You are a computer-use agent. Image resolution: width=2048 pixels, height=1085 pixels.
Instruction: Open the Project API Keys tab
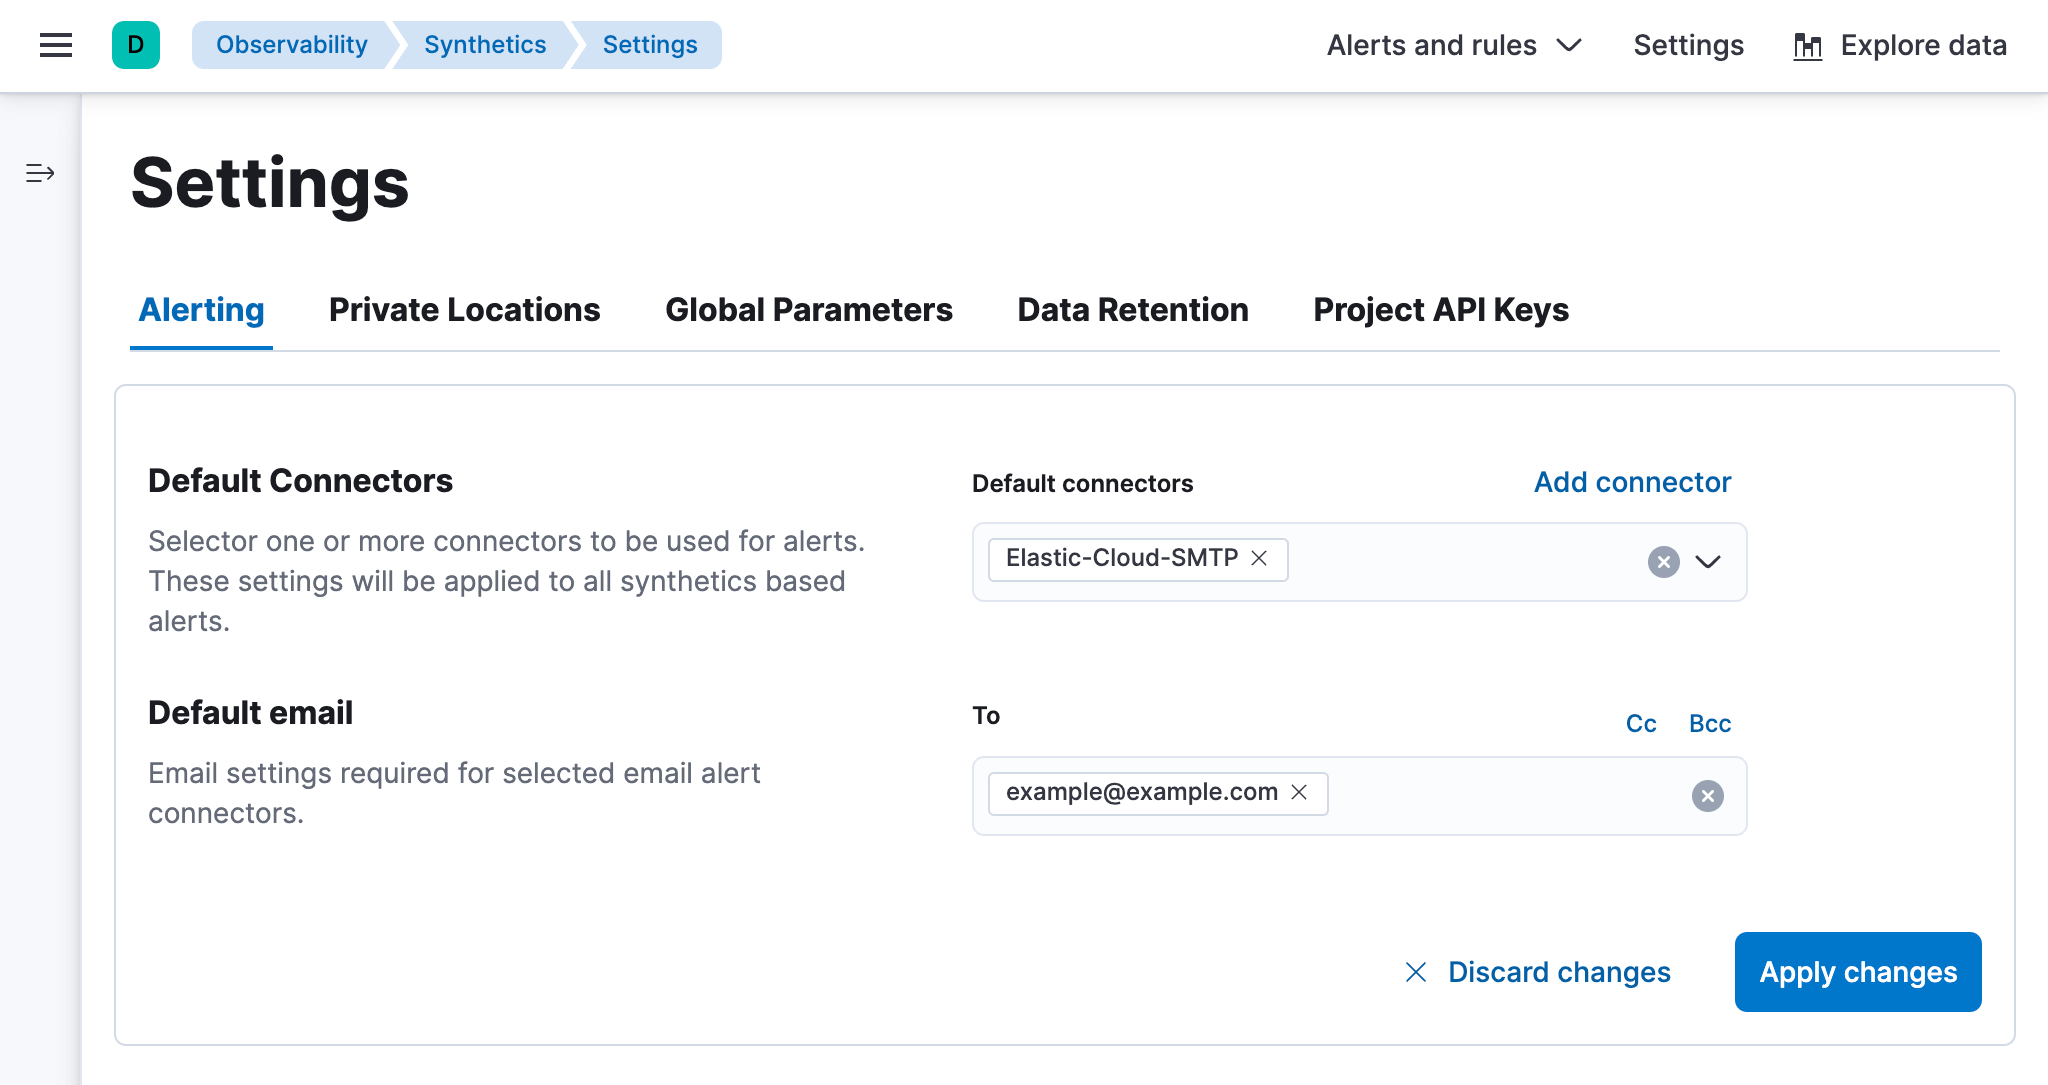1441,310
